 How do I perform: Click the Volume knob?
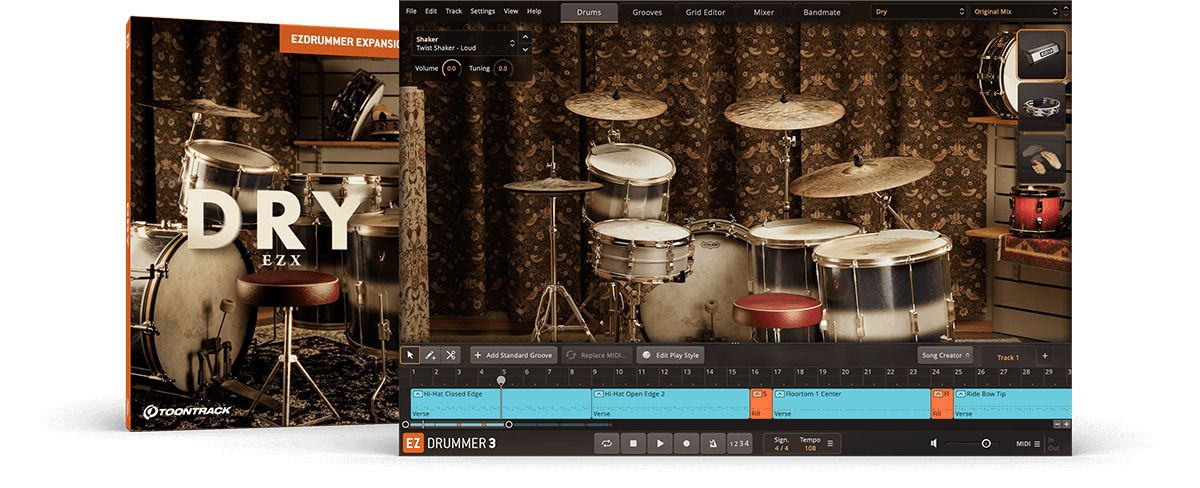click(x=451, y=68)
